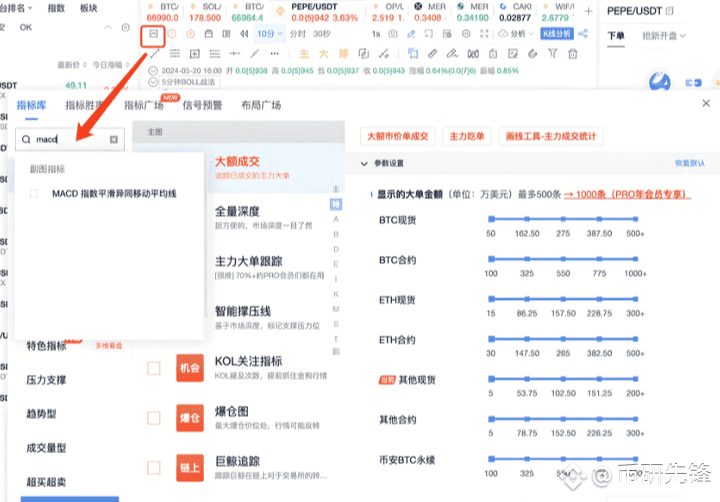Click the filter funnel icon
Image resolution: width=720 pixels, height=502 pixels.
(553, 54)
